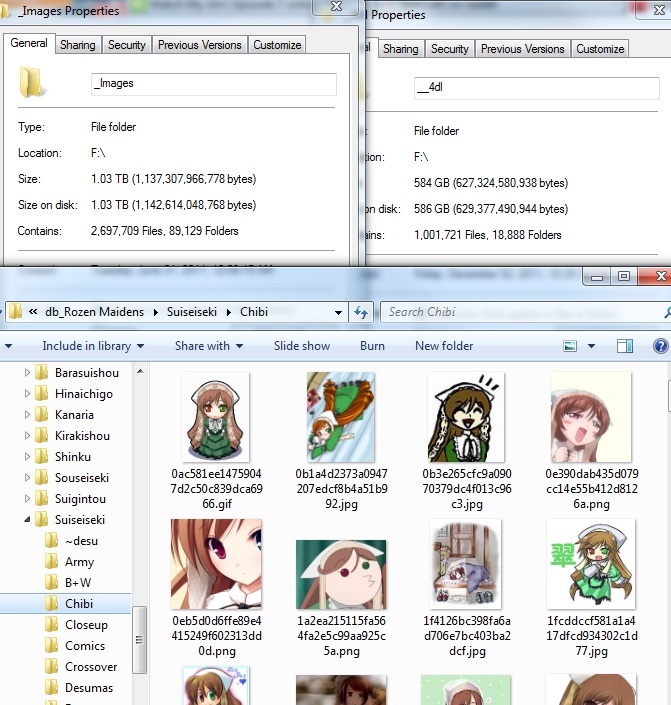Click the Help question mark icon

pos(660,346)
